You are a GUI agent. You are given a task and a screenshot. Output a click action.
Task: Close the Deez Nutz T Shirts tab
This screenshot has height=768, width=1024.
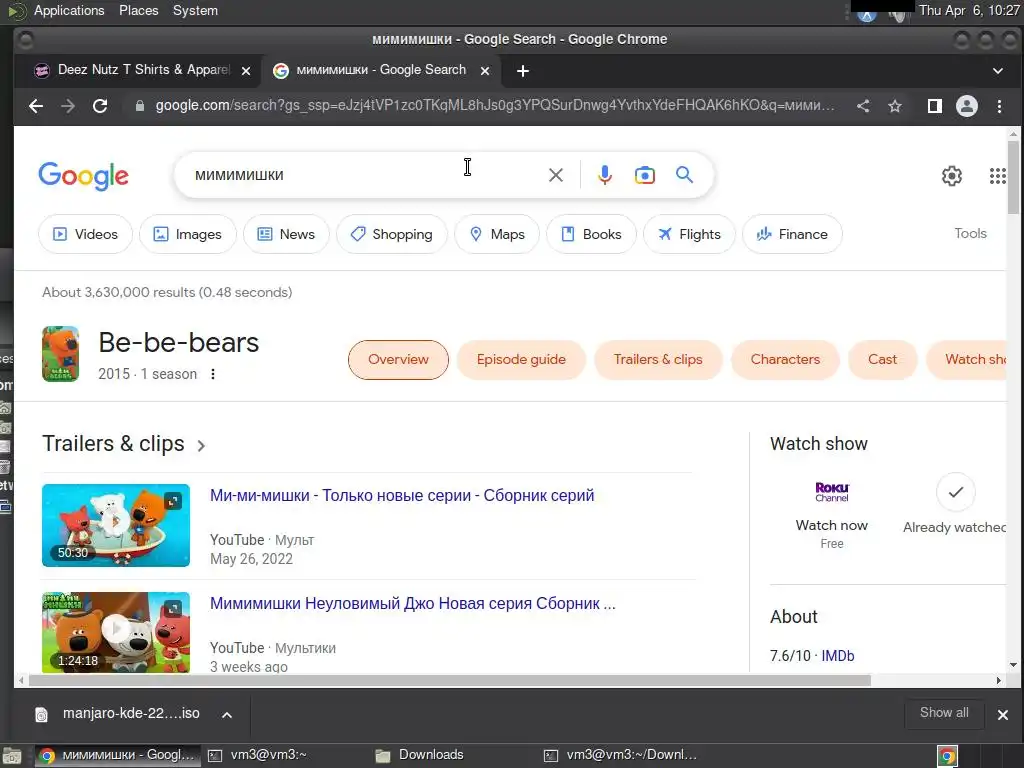tap(246, 71)
